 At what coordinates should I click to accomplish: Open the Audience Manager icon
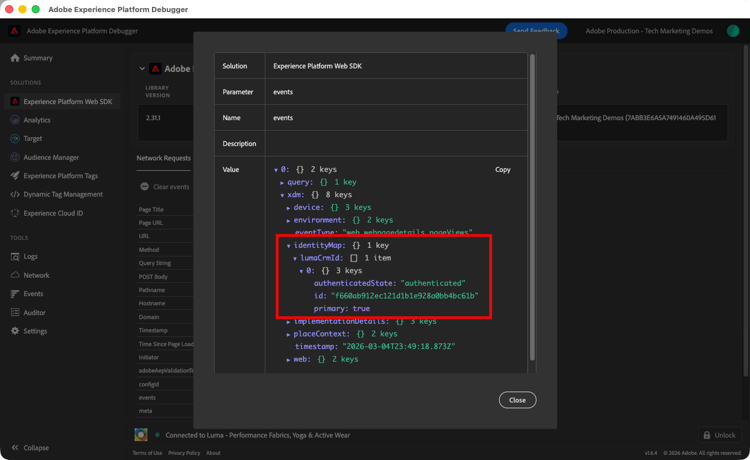click(x=15, y=157)
